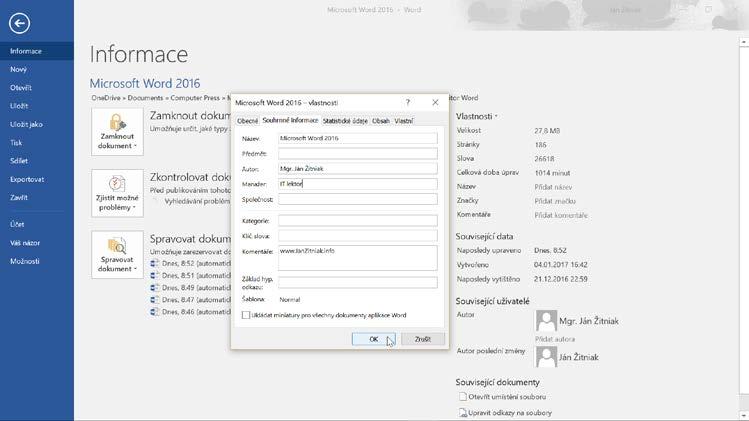Click the '27,8 MB' size value
The width and height of the screenshot is (749, 421).
point(547,130)
